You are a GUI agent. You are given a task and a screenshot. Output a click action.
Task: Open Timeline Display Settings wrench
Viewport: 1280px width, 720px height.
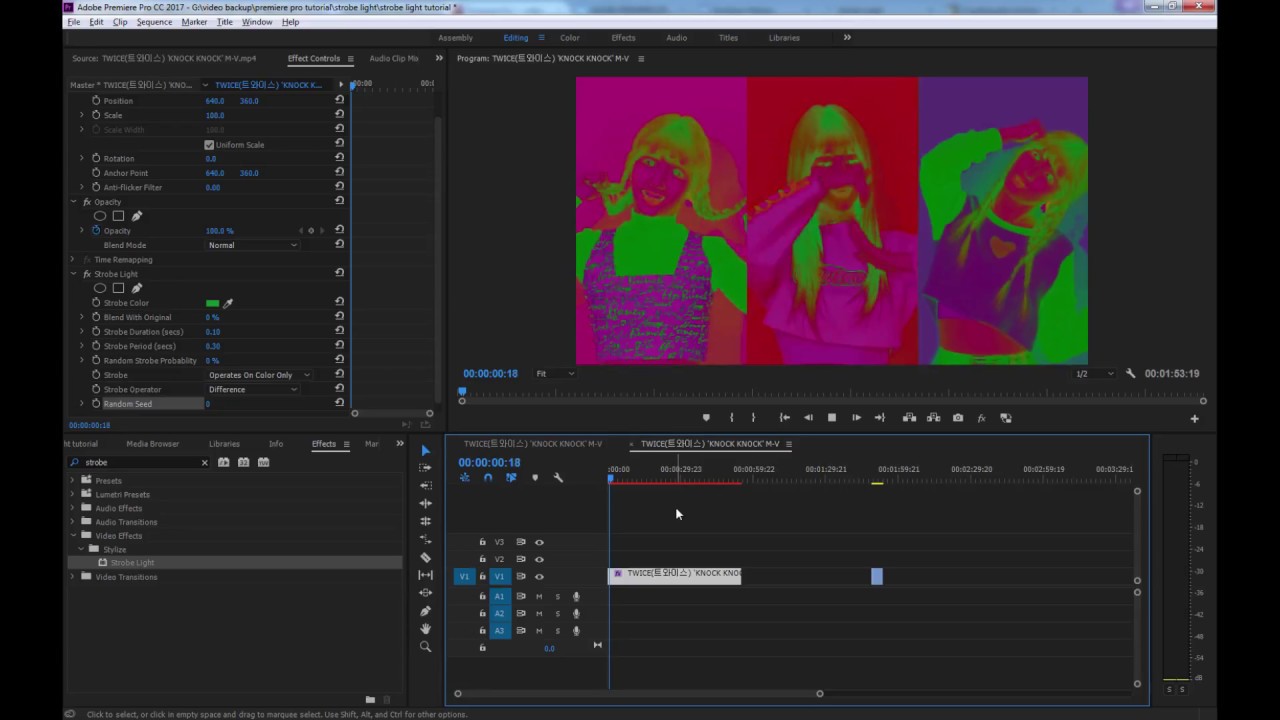pos(558,478)
